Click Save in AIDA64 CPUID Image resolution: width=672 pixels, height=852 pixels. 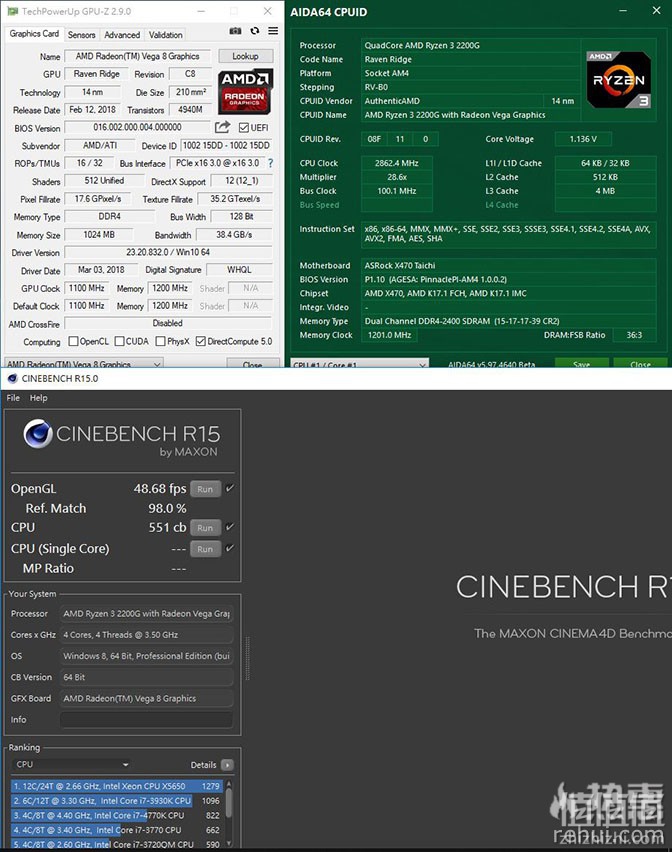click(581, 364)
